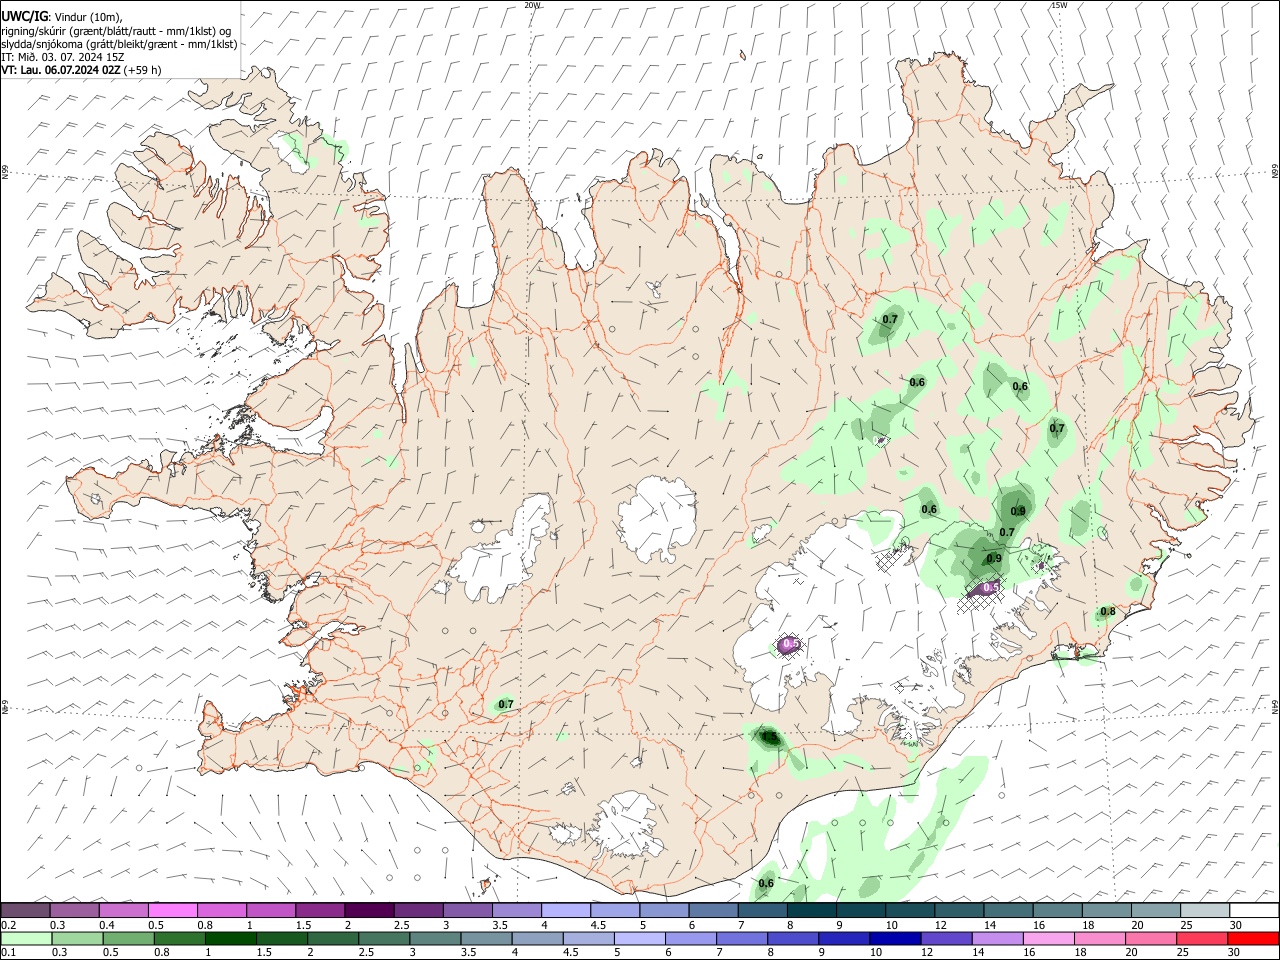Pick the light pink swatch labeled 16 in lower legend
This screenshot has height=960, width=1280.
[1048, 939]
